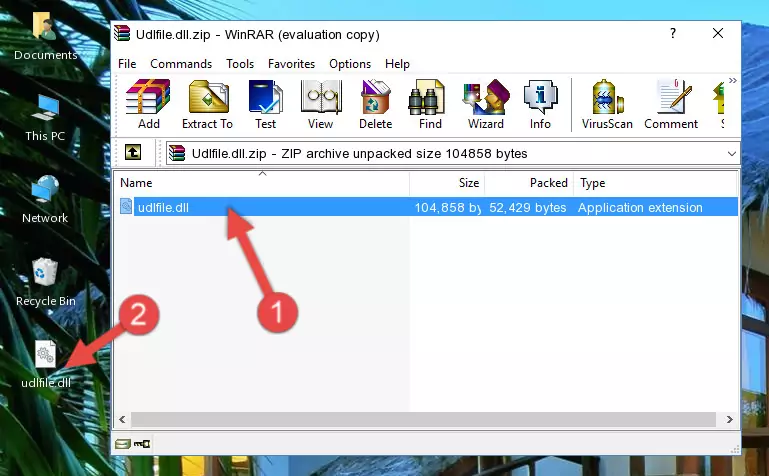
Task: Click the question mark help button
Action: pos(673,33)
